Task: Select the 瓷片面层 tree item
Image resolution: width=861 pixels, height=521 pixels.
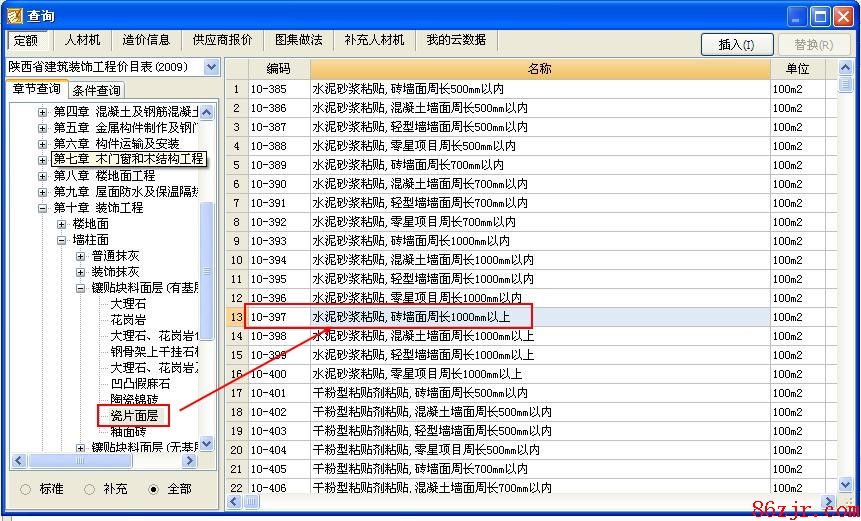Action: (x=134, y=414)
